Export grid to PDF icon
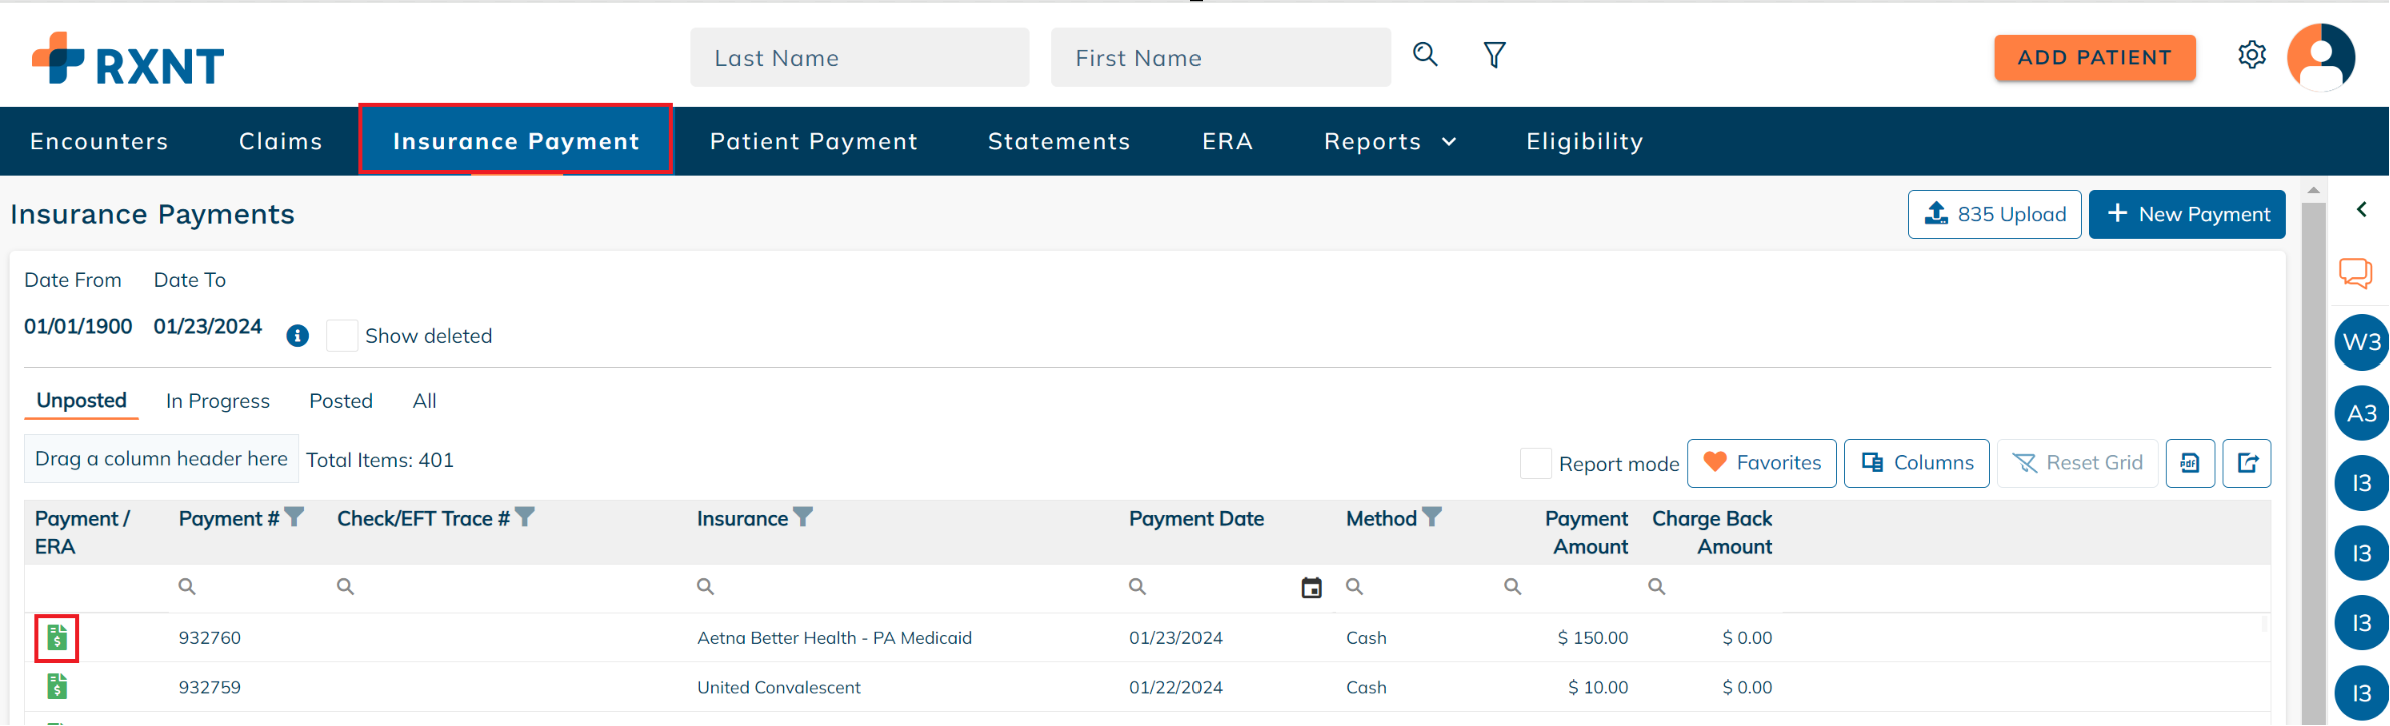2390x726 pixels. pyautogui.click(x=2189, y=463)
